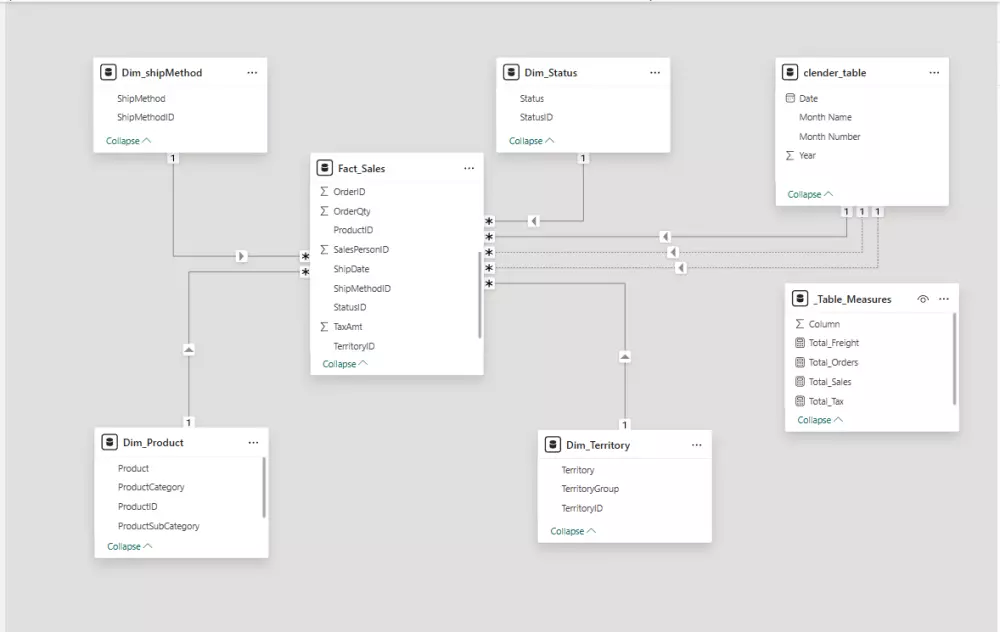Click the sigma icon beside TaxAmt
The width and height of the screenshot is (1000, 632).
[324, 326]
